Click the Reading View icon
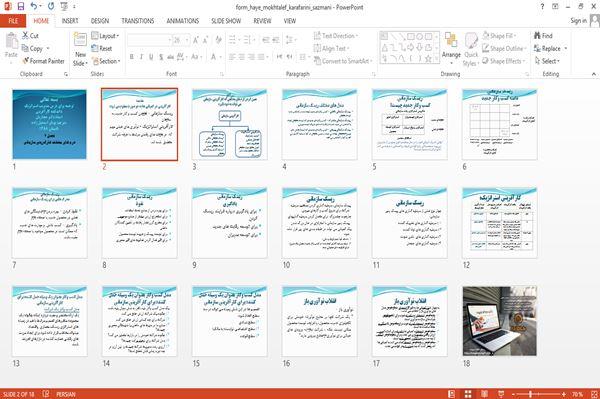This screenshot has width=600, height=399. (x=484, y=394)
